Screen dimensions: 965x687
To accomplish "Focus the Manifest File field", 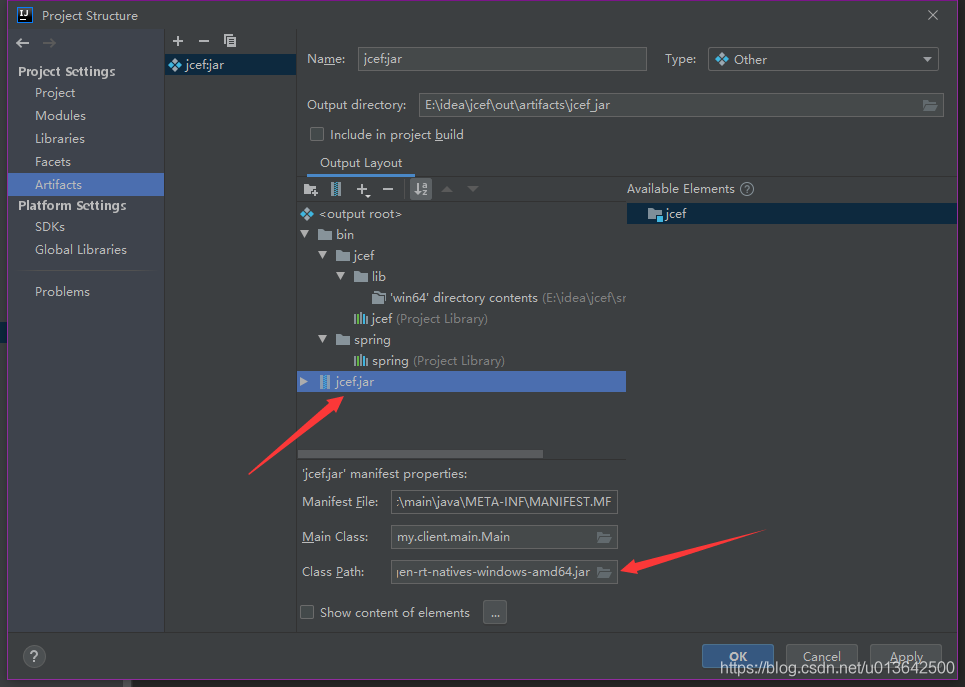I will [x=504, y=502].
